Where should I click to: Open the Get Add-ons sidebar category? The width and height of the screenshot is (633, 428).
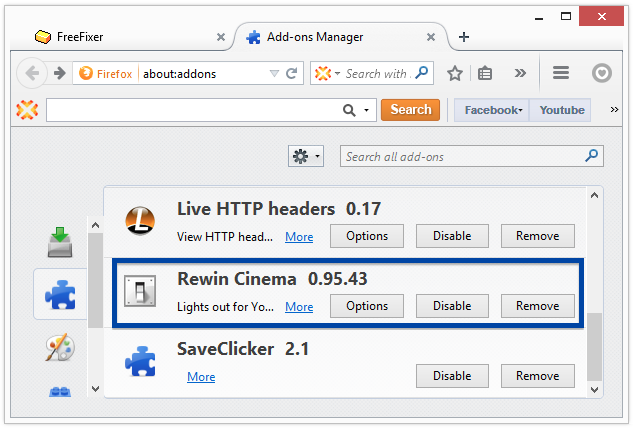(60, 242)
